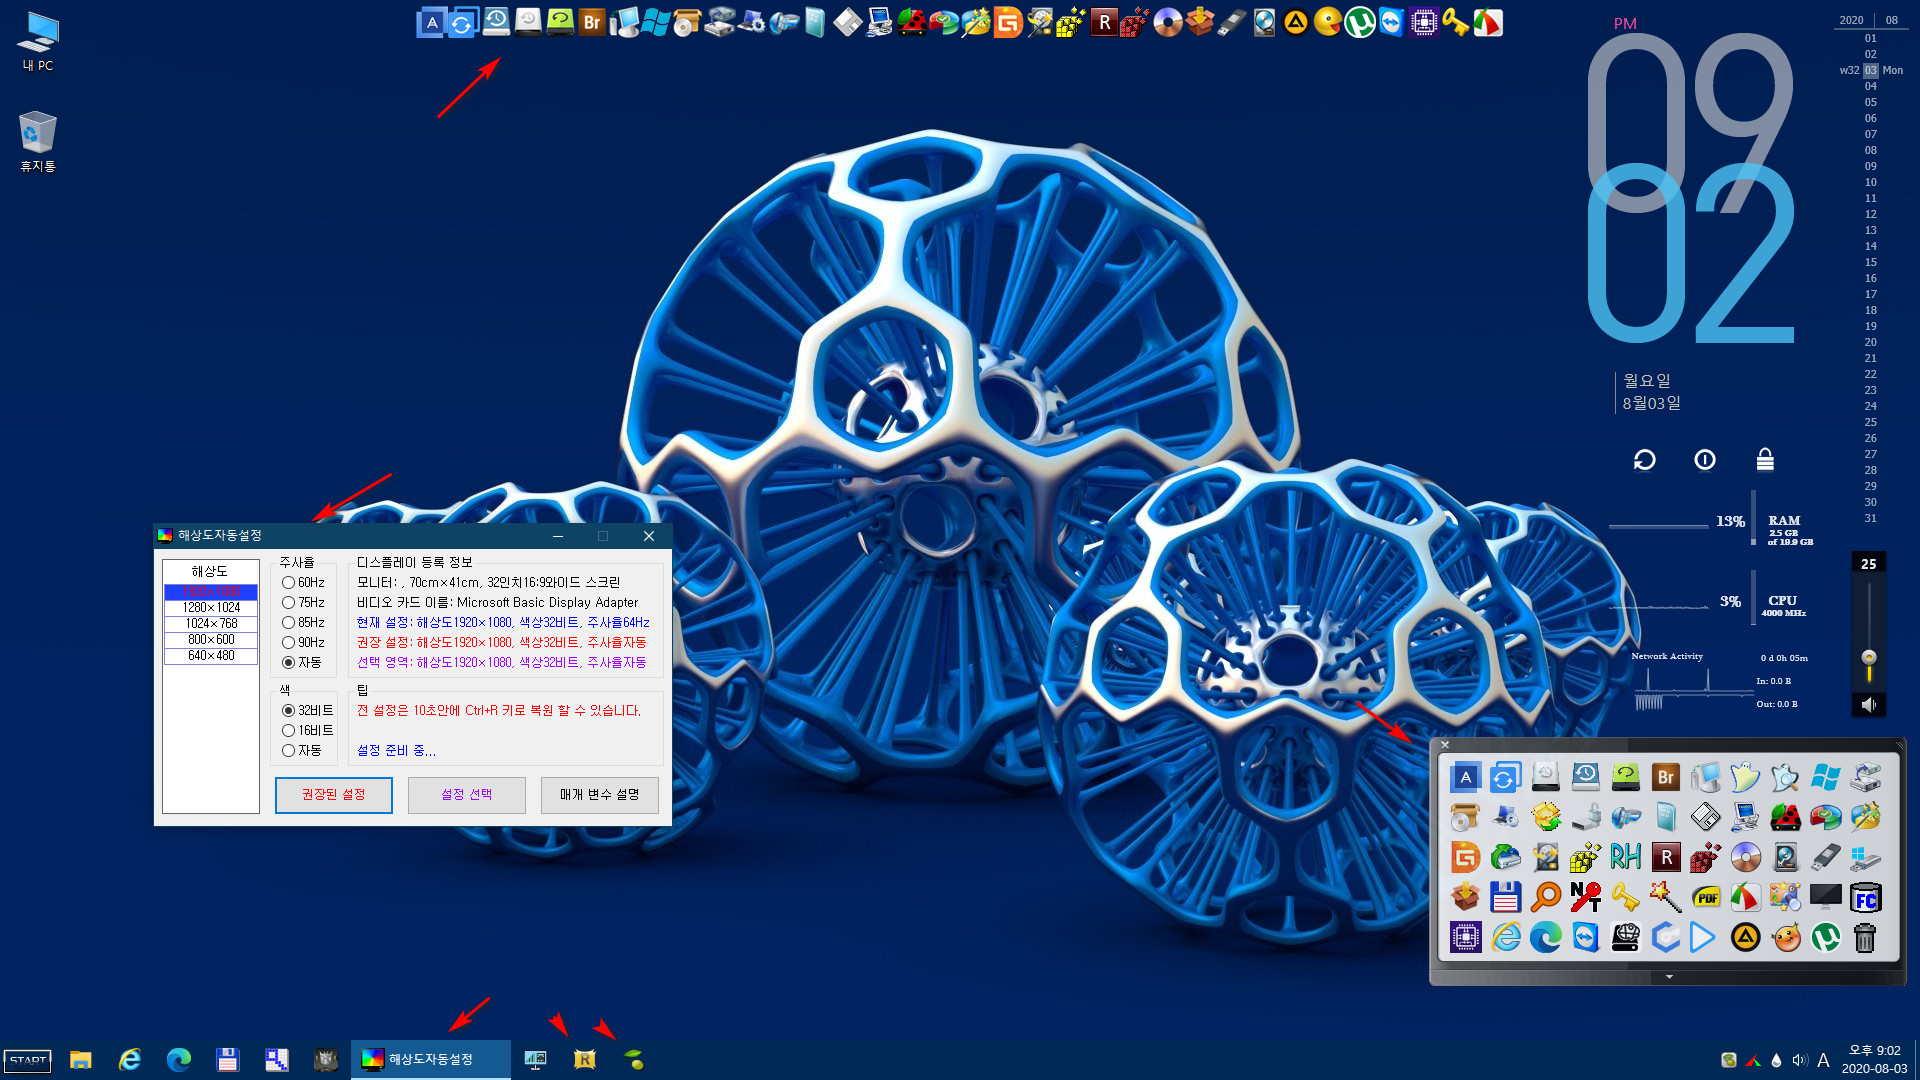
Task: Launch uTorrent from the top dock
Action: pyautogui.click(x=1359, y=22)
